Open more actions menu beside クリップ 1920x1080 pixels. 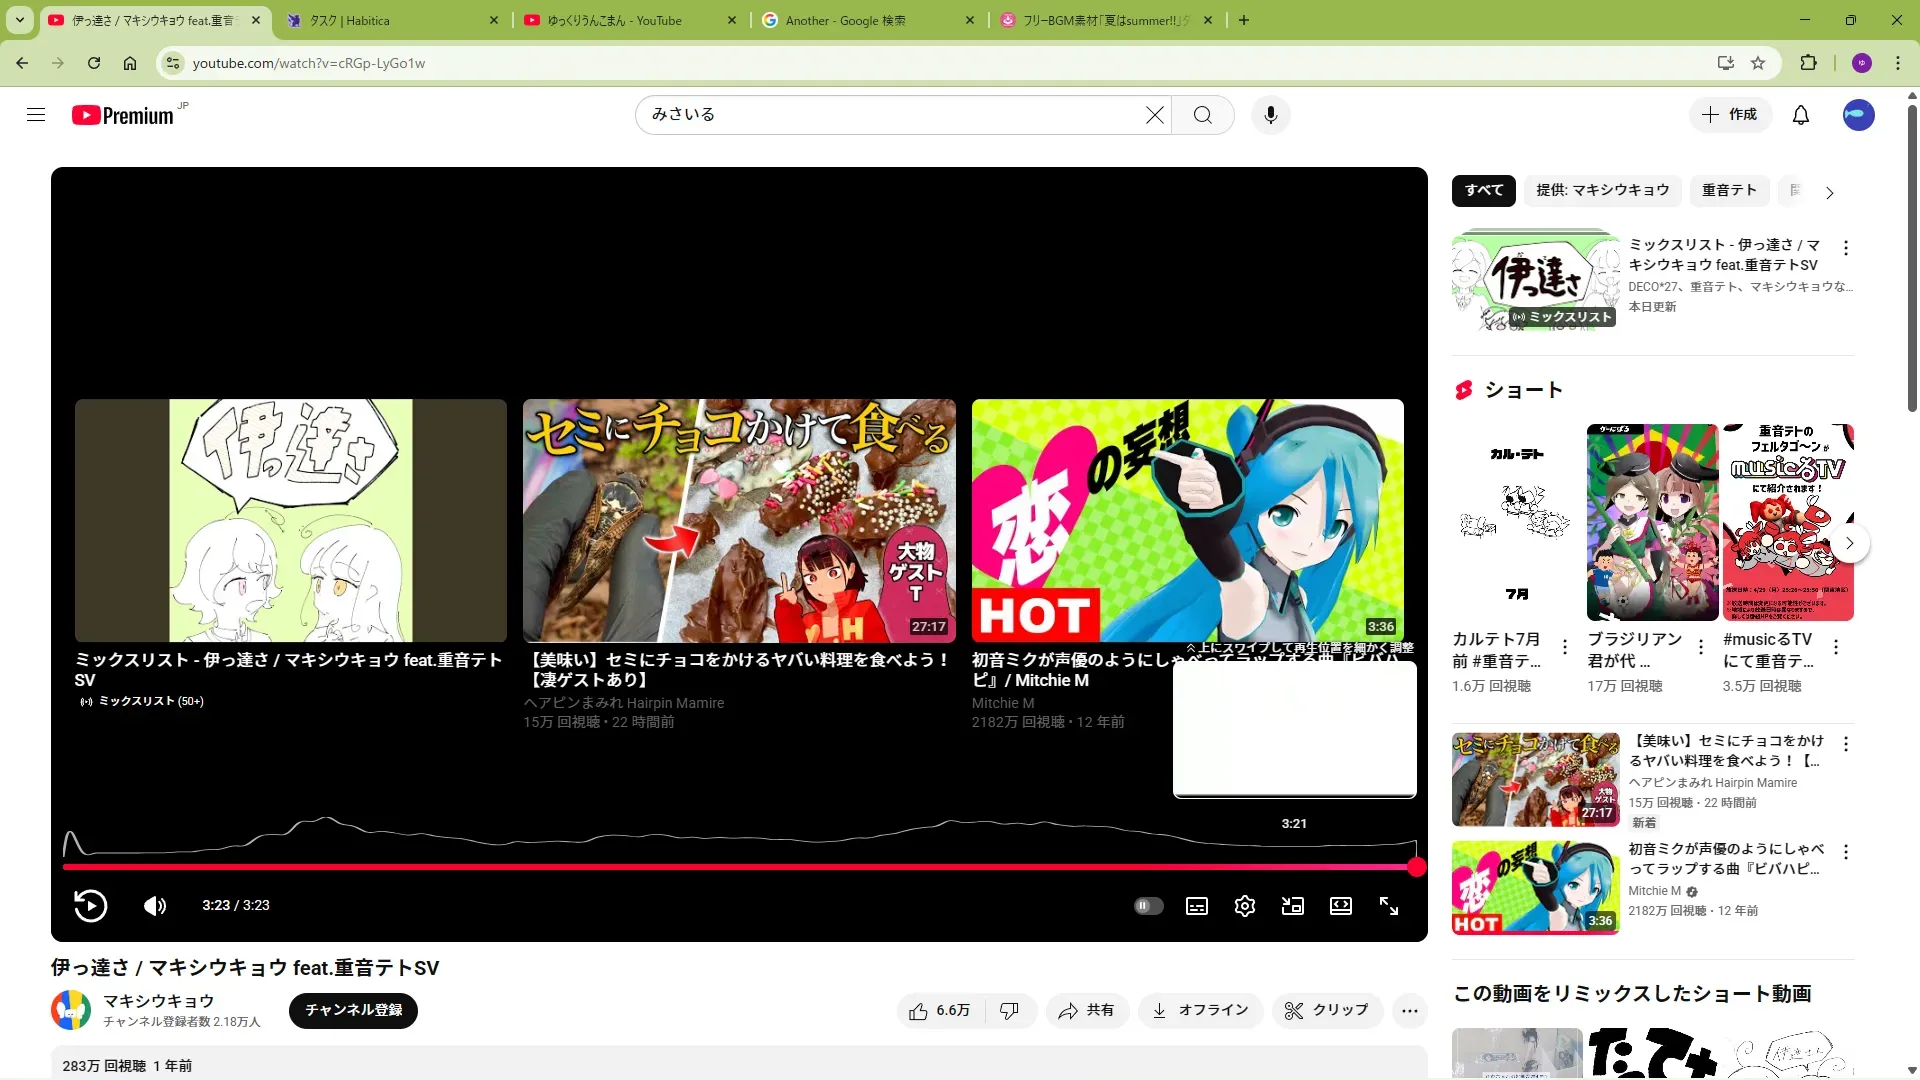(x=1409, y=1011)
